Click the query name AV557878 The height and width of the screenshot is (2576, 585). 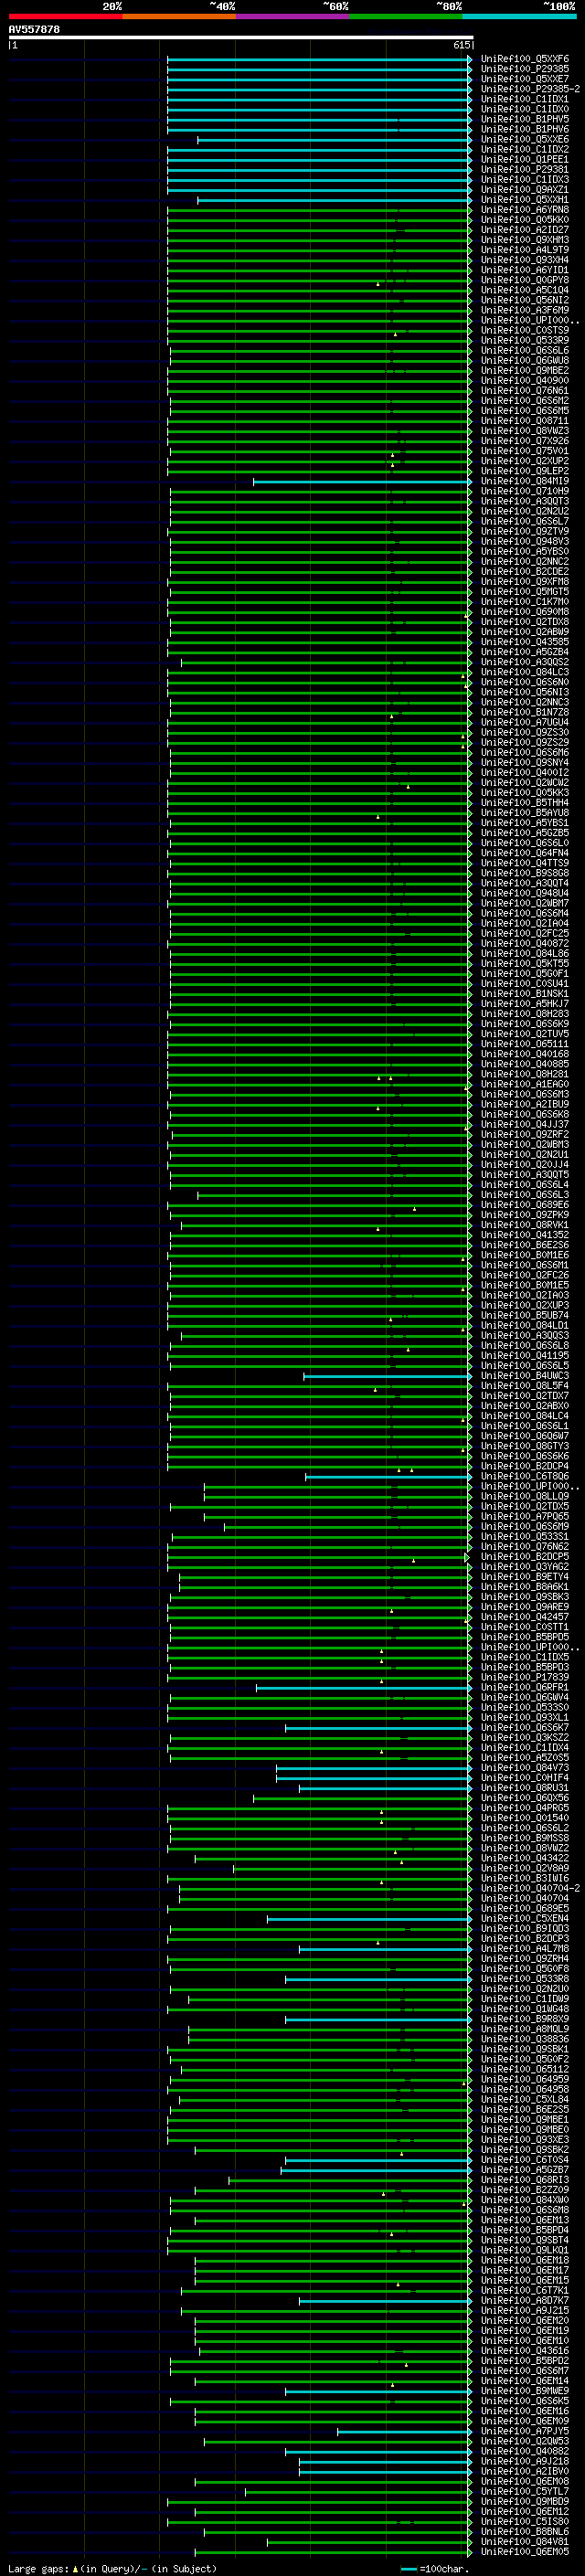coord(34,30)
